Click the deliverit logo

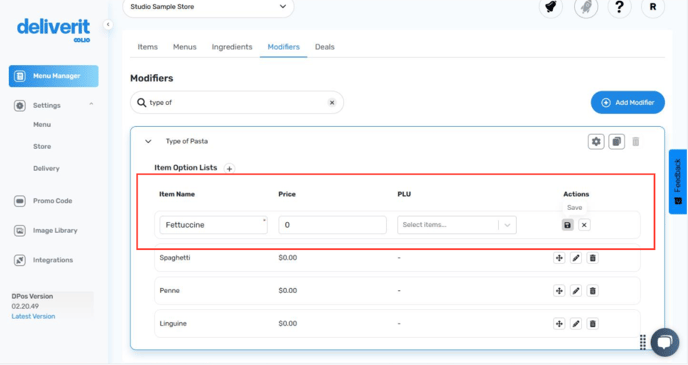coord(54,29)
